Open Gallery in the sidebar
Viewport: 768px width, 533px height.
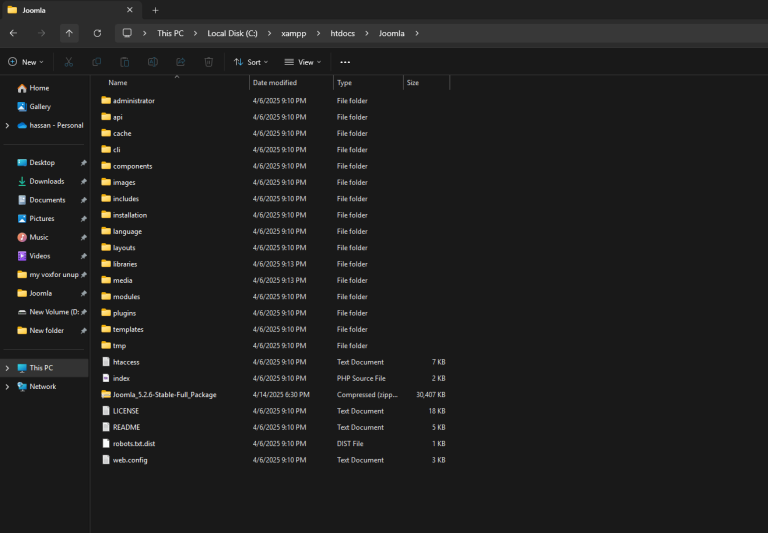(x=40, y=107)
